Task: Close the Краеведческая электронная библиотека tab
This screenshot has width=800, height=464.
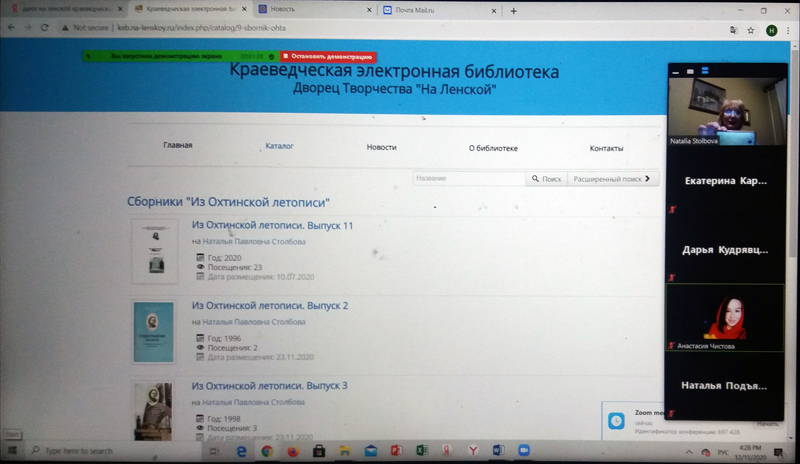Action: coord(244,9)
